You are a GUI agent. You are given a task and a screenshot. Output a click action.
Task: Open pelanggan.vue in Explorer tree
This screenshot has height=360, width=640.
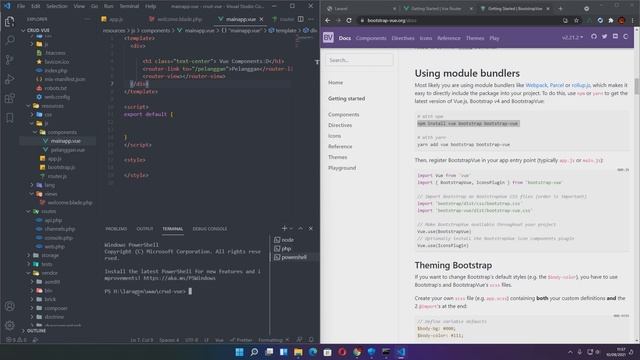coord(68,150)
